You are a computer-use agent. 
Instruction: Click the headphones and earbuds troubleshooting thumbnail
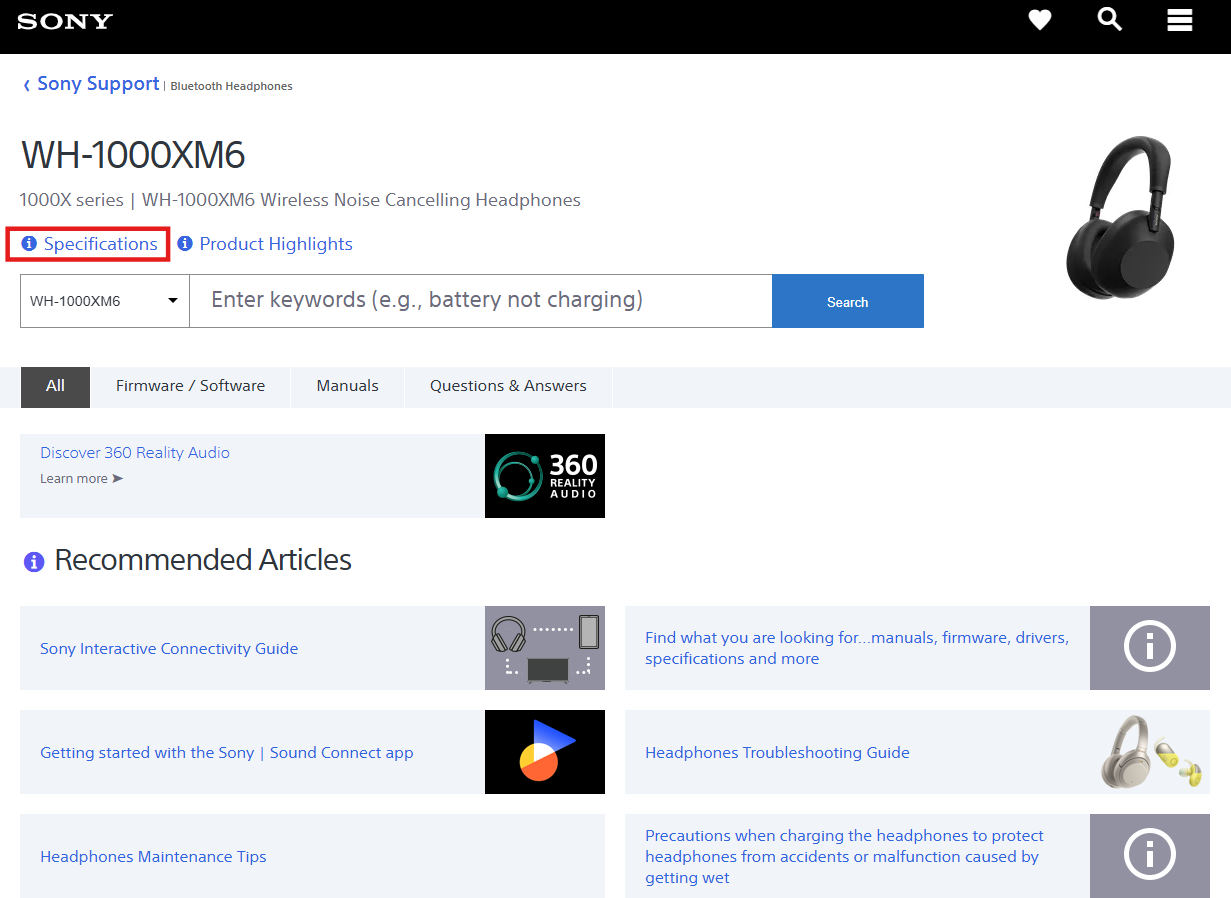1150,752
